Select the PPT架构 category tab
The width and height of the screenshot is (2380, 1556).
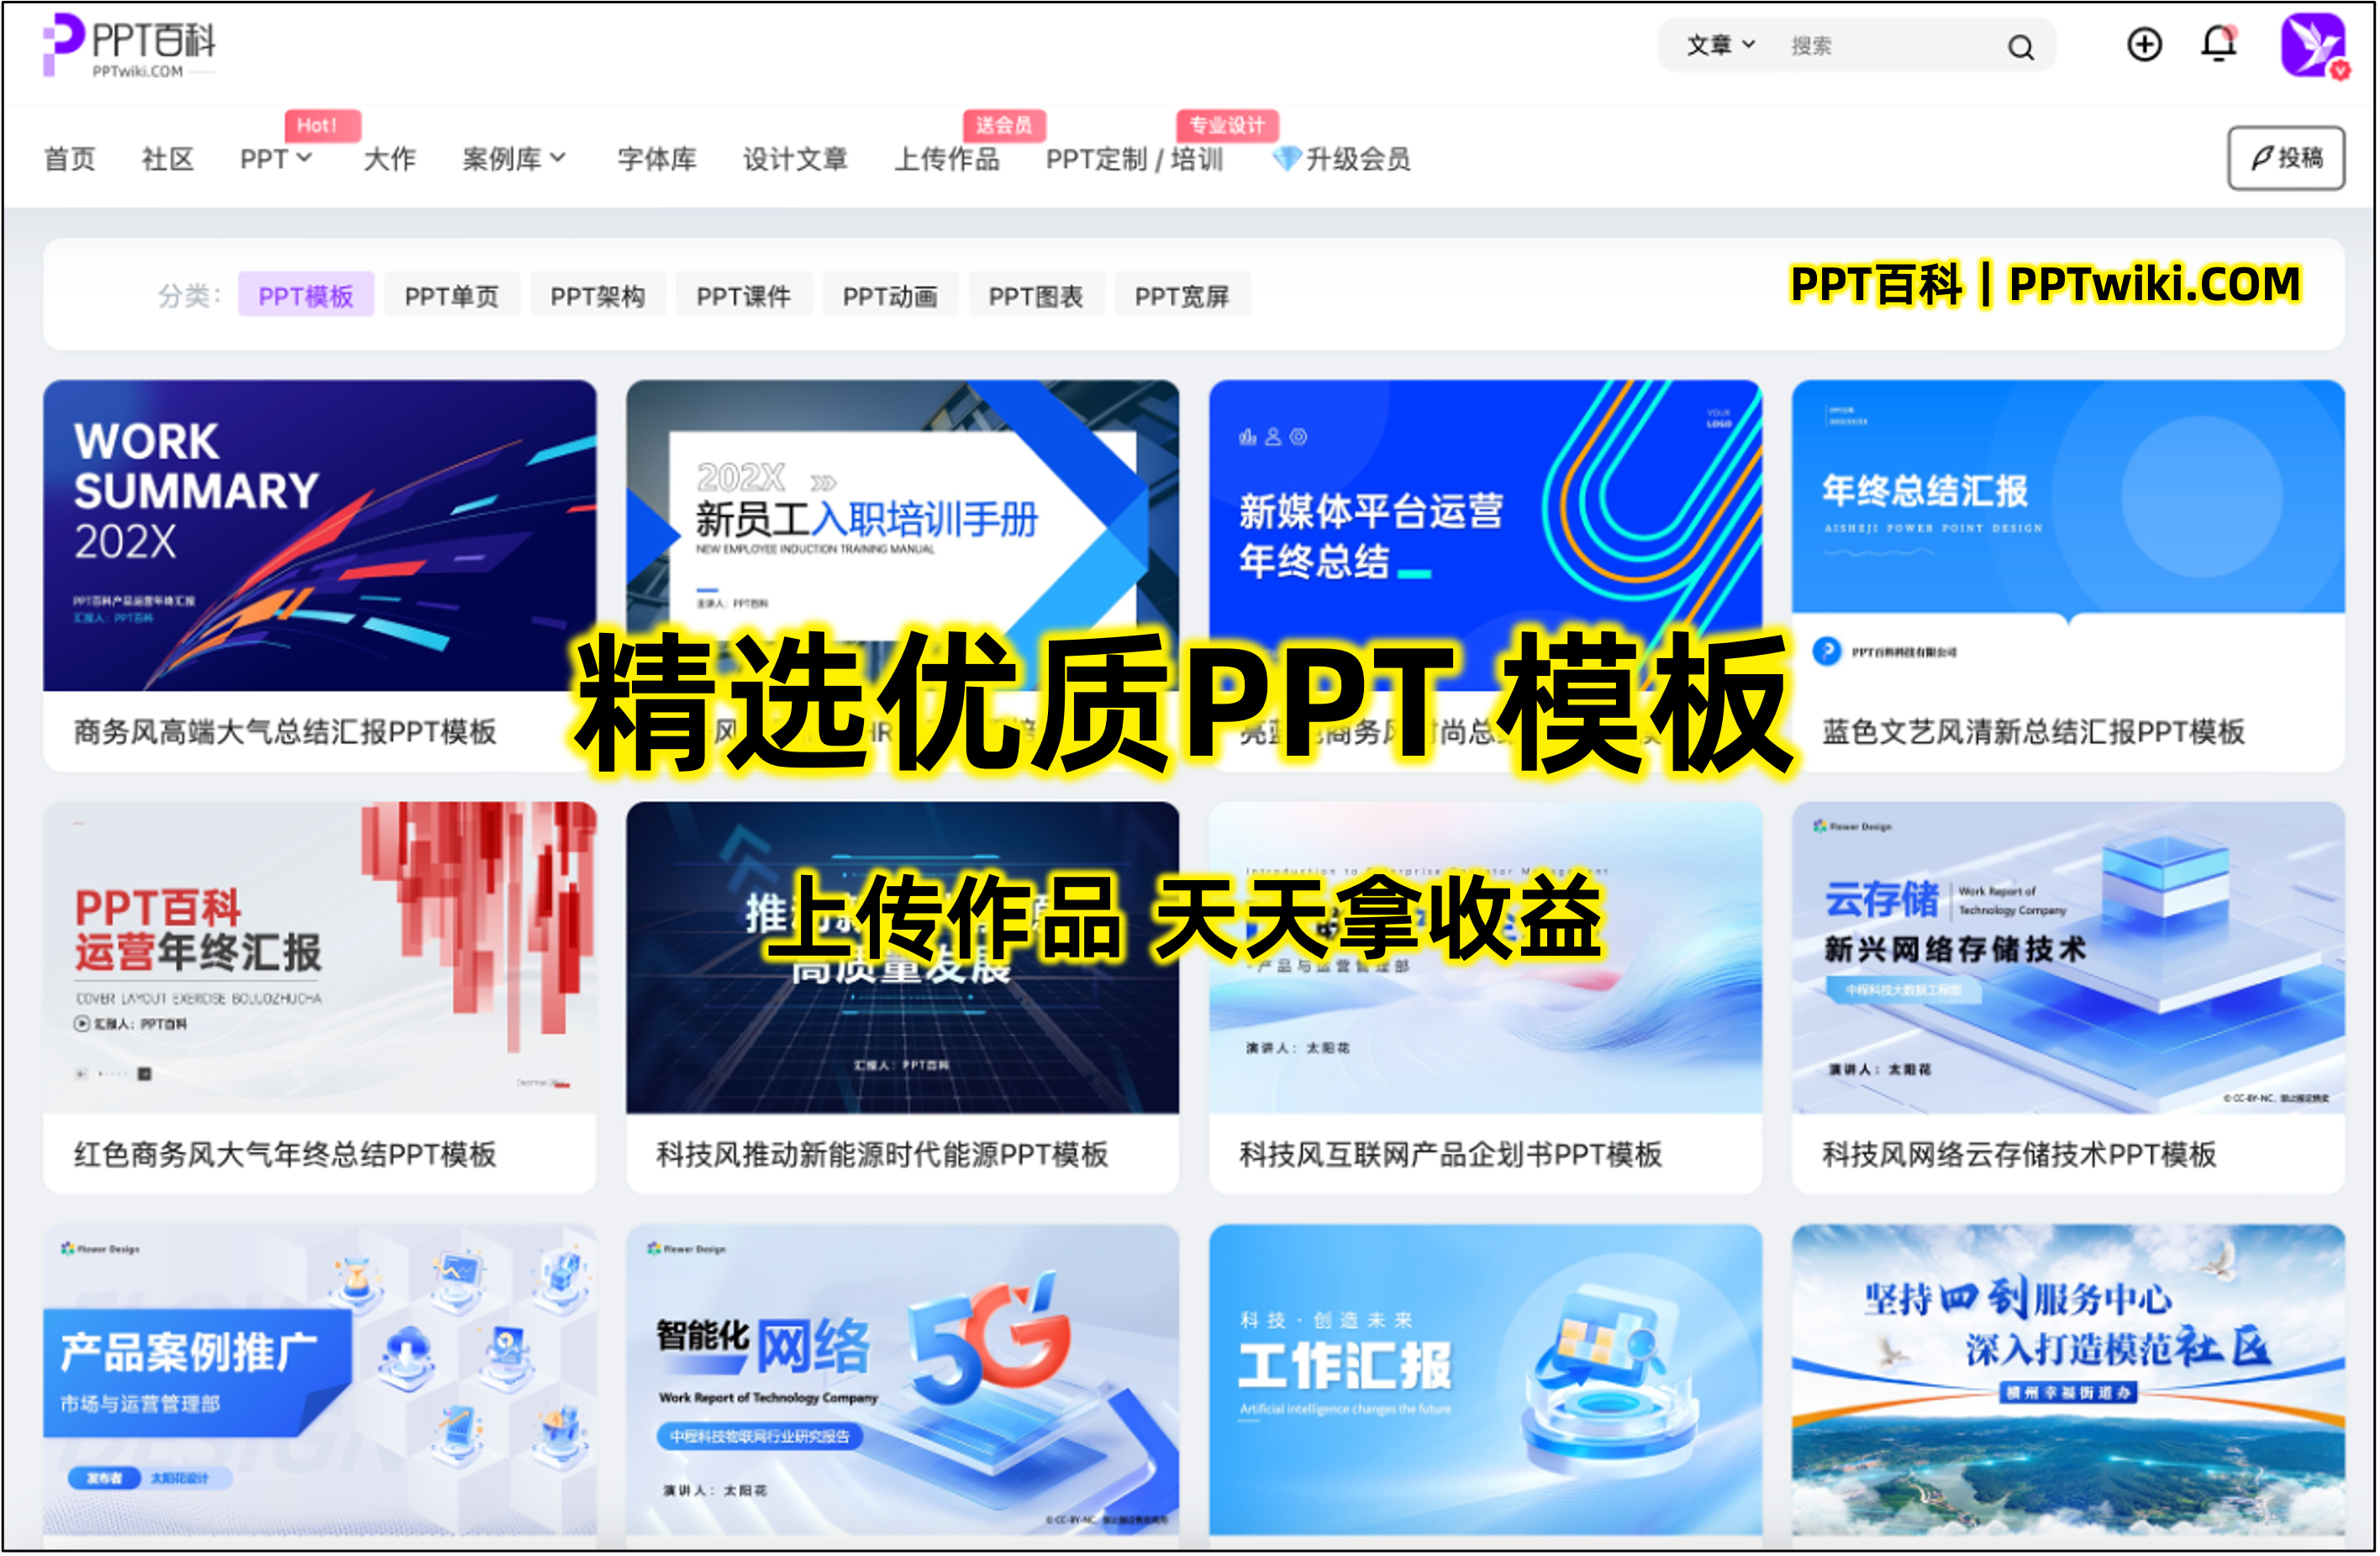pyautogui.click(x=598, y=295)
